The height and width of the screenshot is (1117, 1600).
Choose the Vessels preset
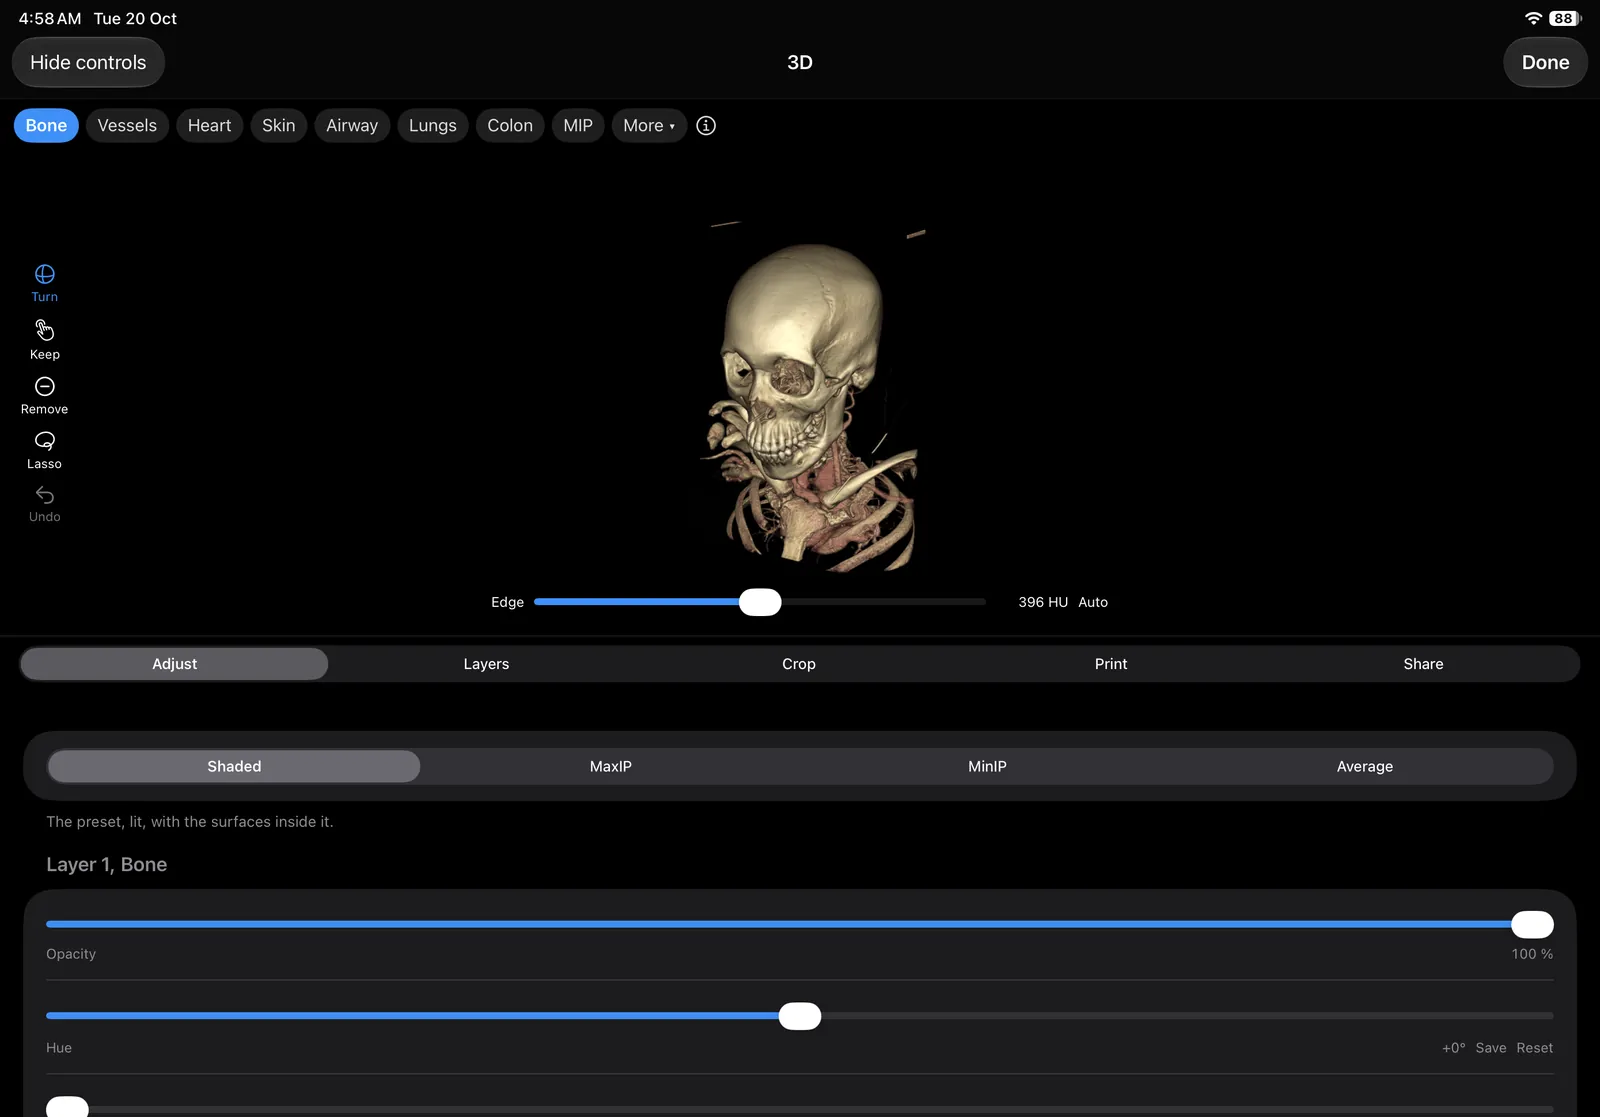click(x=127, y=125)
